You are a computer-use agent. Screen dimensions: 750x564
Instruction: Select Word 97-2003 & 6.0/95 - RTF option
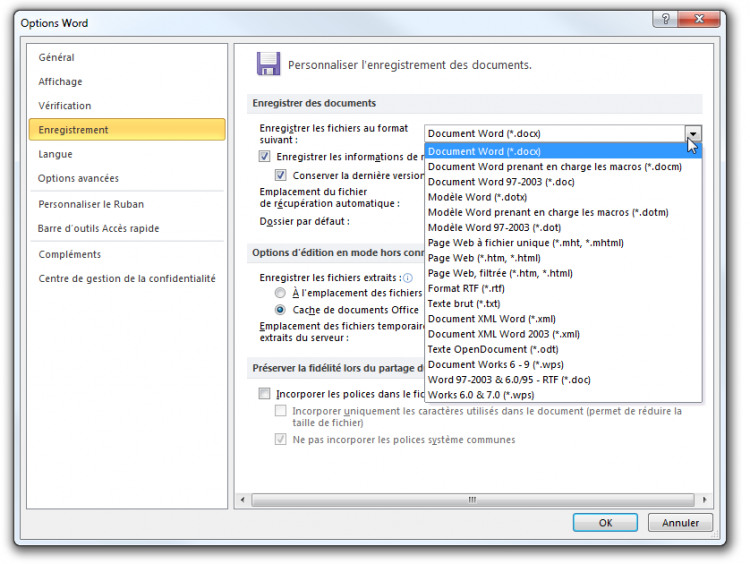click(x=563, y=380)
